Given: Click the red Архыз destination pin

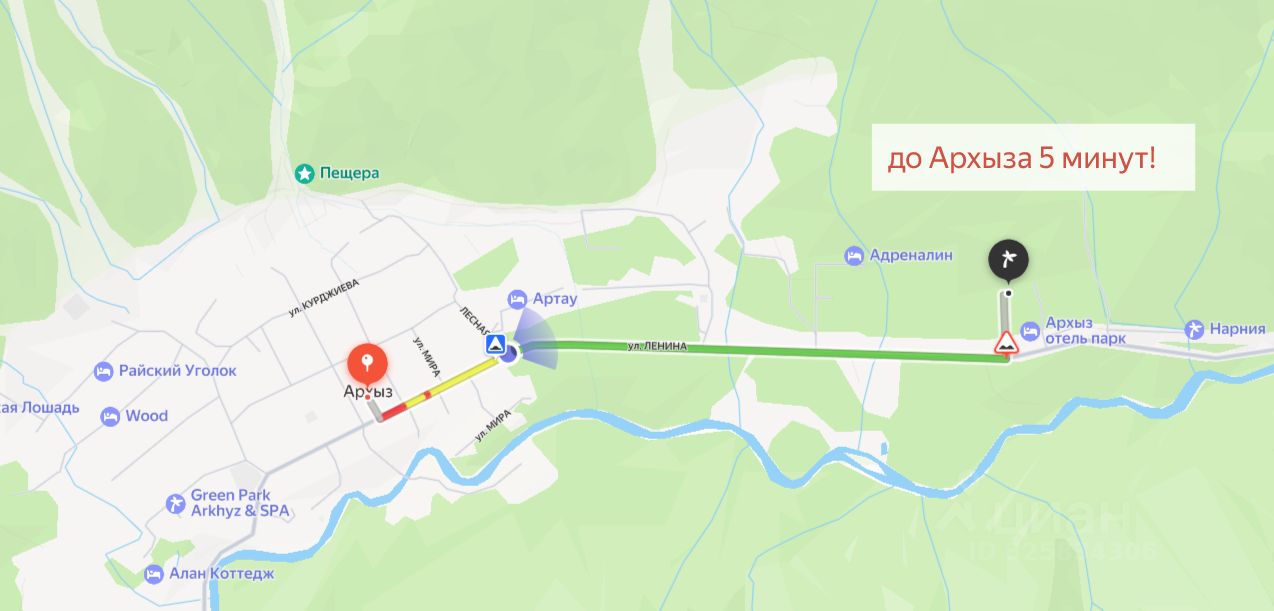Looking at the screenshot, I should 367,364.
